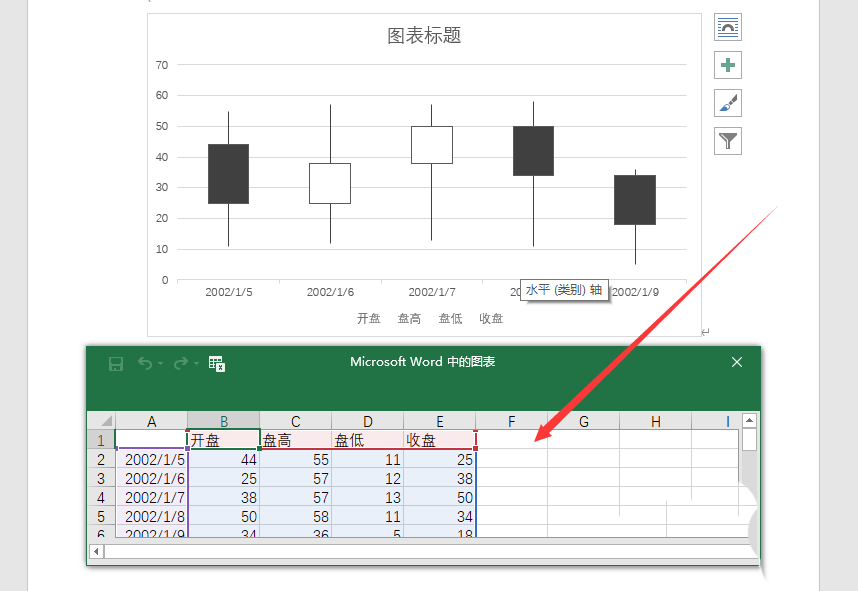Viewport: 858px width, 591px height.
Task: Click the 收盘 legend entry
Action: pos(491,318)
